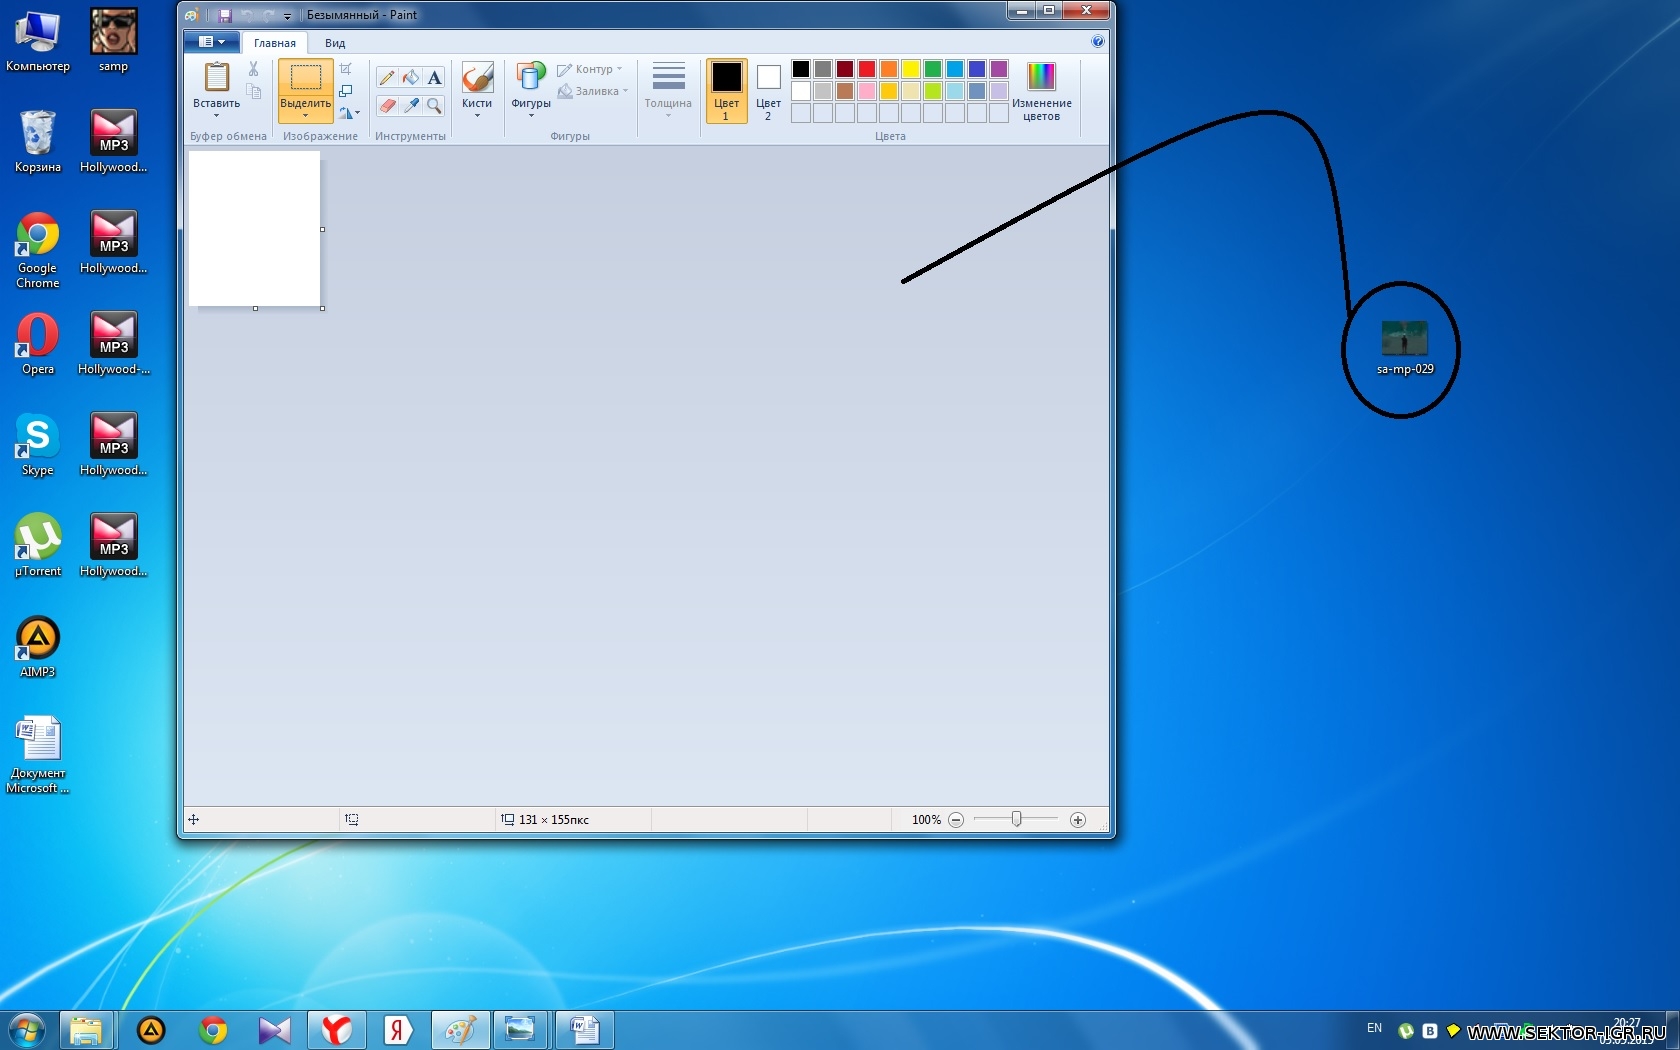Pick the red color swatch

(x=867, y=69)
